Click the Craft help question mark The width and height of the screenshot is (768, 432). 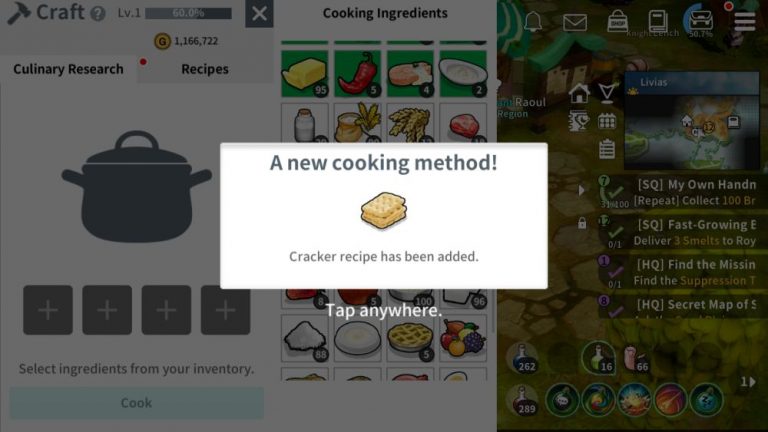pyautogui.click(x=98, y=14)
